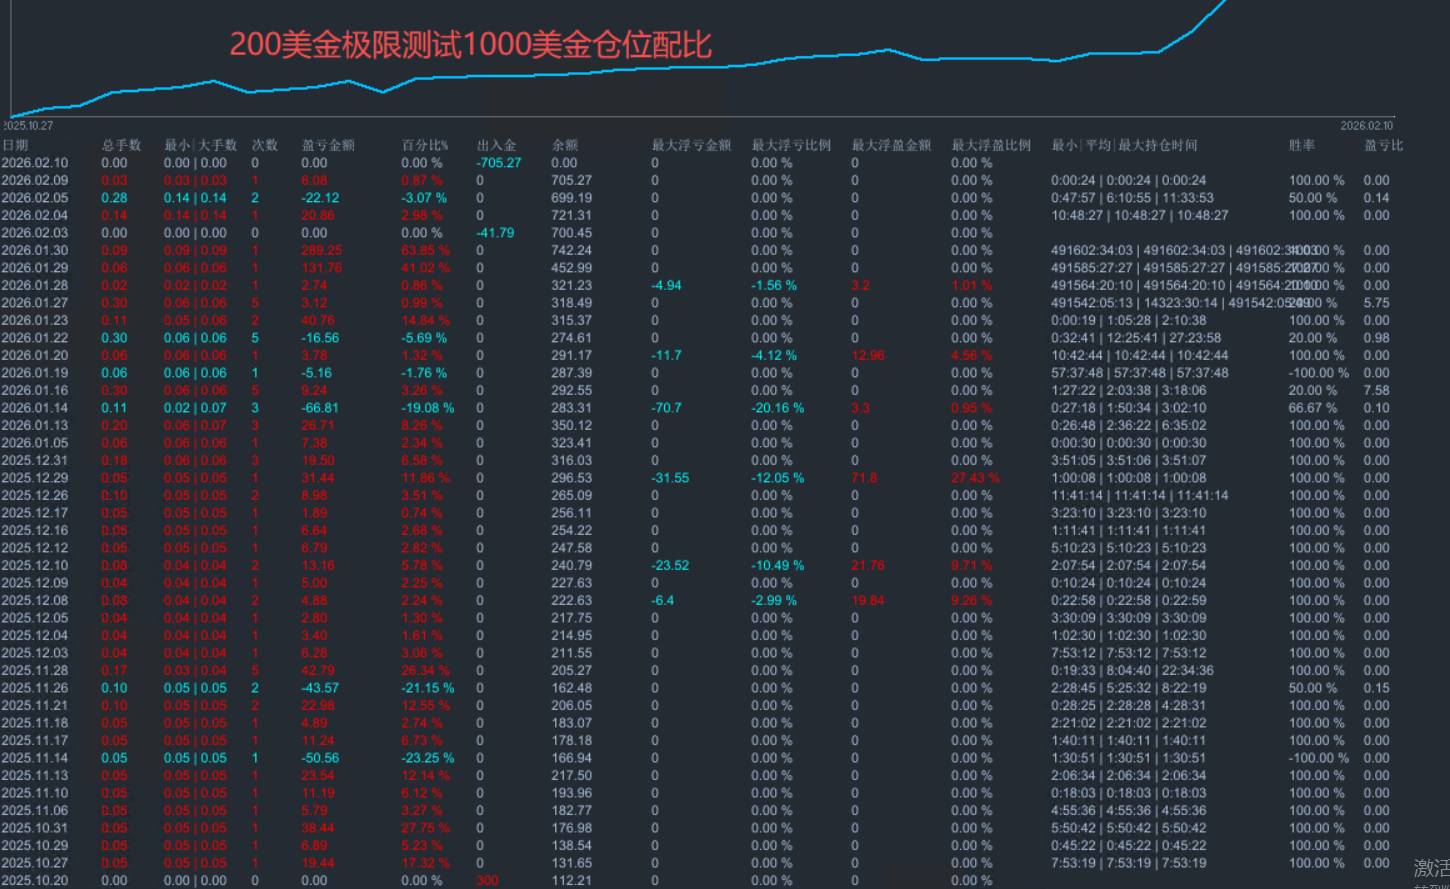Image resolution: width=1450 pixels, height=889 pixels.
Task: Select the max floating loss -31.55
Action: (670, 478)
